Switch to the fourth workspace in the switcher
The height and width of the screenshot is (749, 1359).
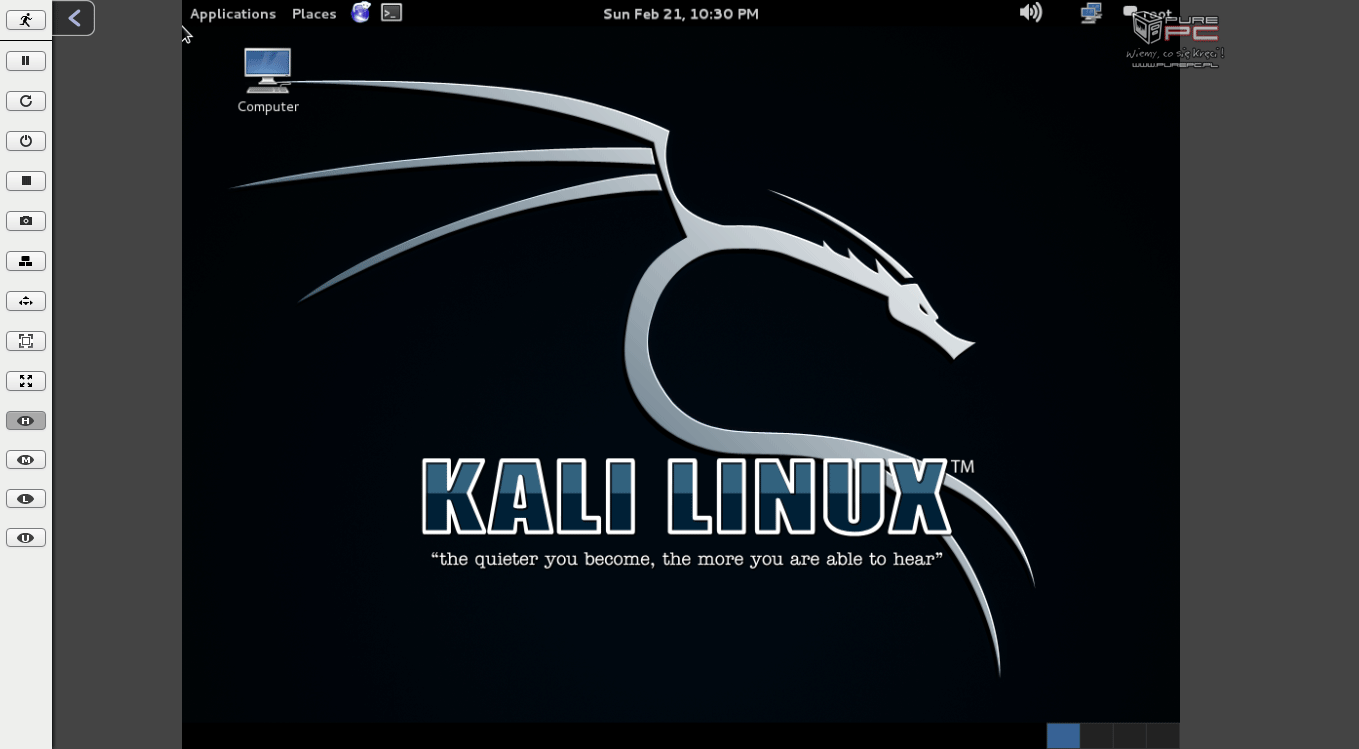[1163, 736]
